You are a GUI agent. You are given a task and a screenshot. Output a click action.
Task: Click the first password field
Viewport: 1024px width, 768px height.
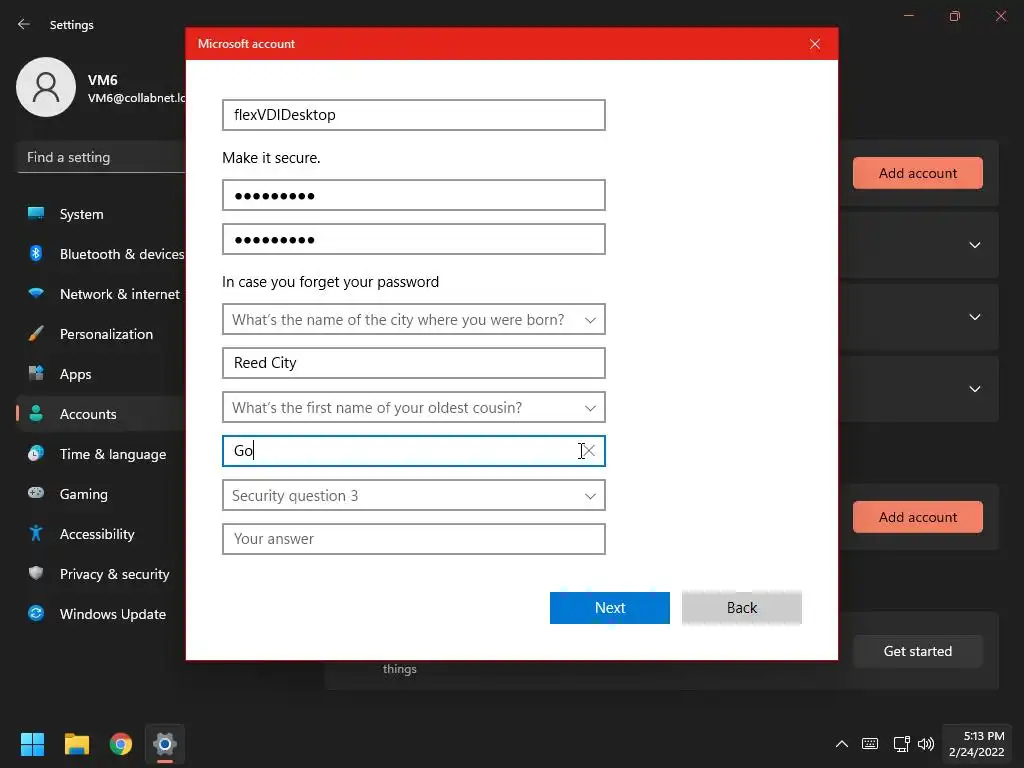(413, 195)
